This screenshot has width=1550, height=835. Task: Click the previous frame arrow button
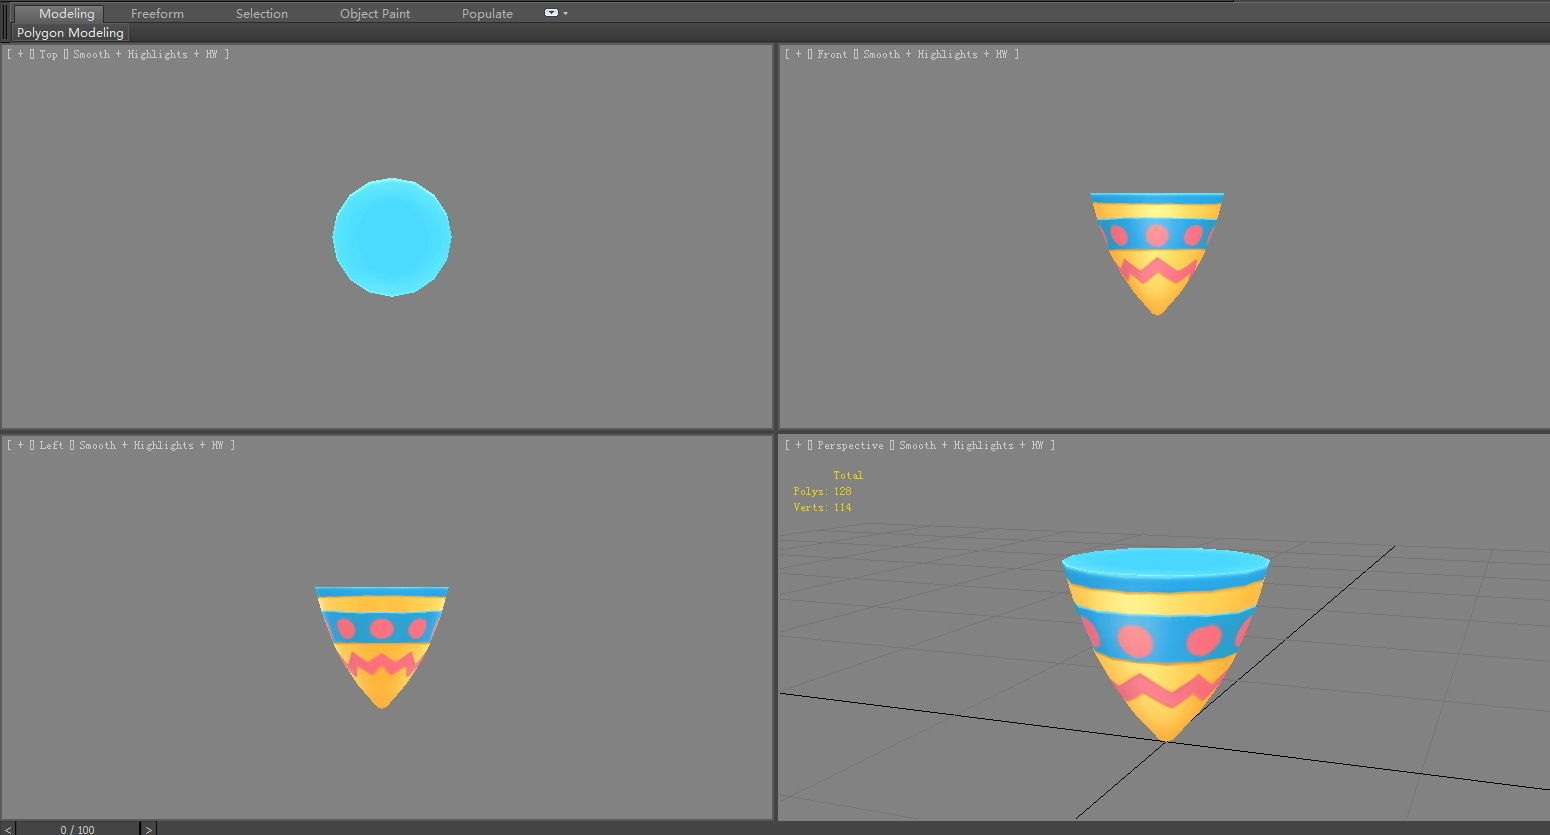6,829
